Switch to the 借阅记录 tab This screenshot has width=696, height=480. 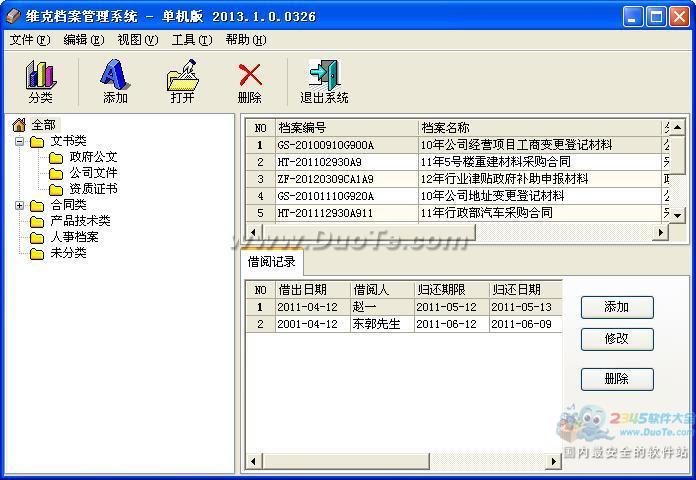click(272, 262)
